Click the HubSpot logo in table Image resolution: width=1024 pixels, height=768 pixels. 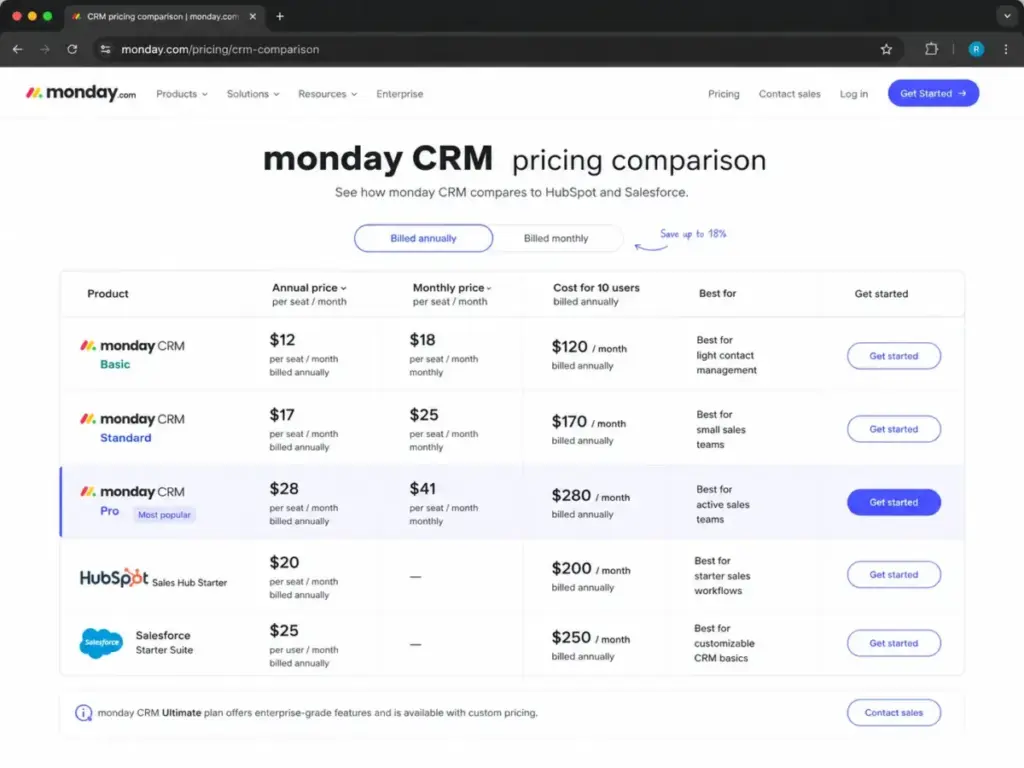tap(114, 577)
